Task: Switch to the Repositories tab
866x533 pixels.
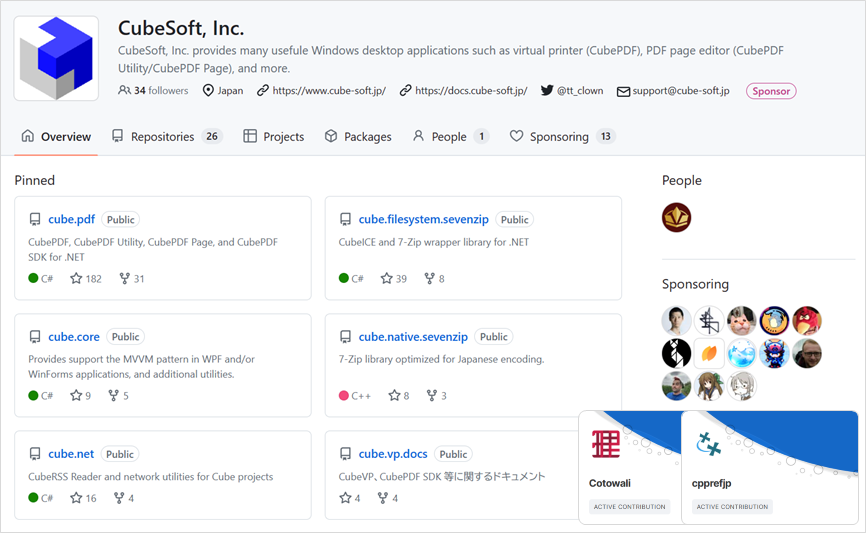Action: tap(166, 136)
